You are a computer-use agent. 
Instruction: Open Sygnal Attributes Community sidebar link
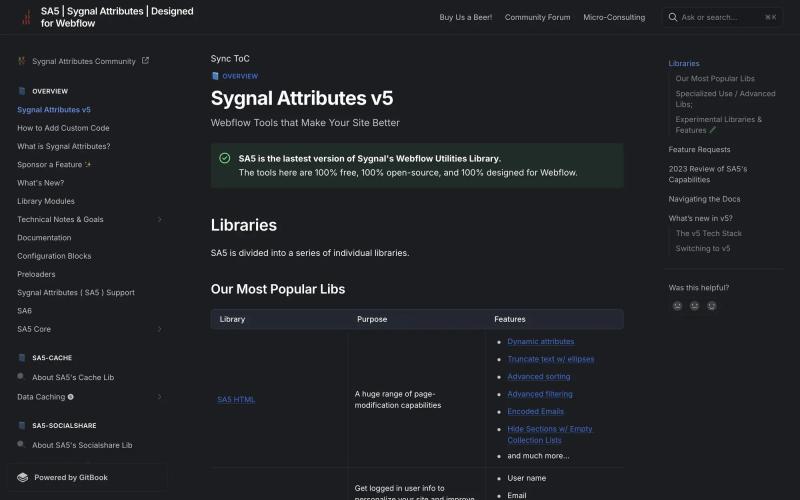click(84, 61)
